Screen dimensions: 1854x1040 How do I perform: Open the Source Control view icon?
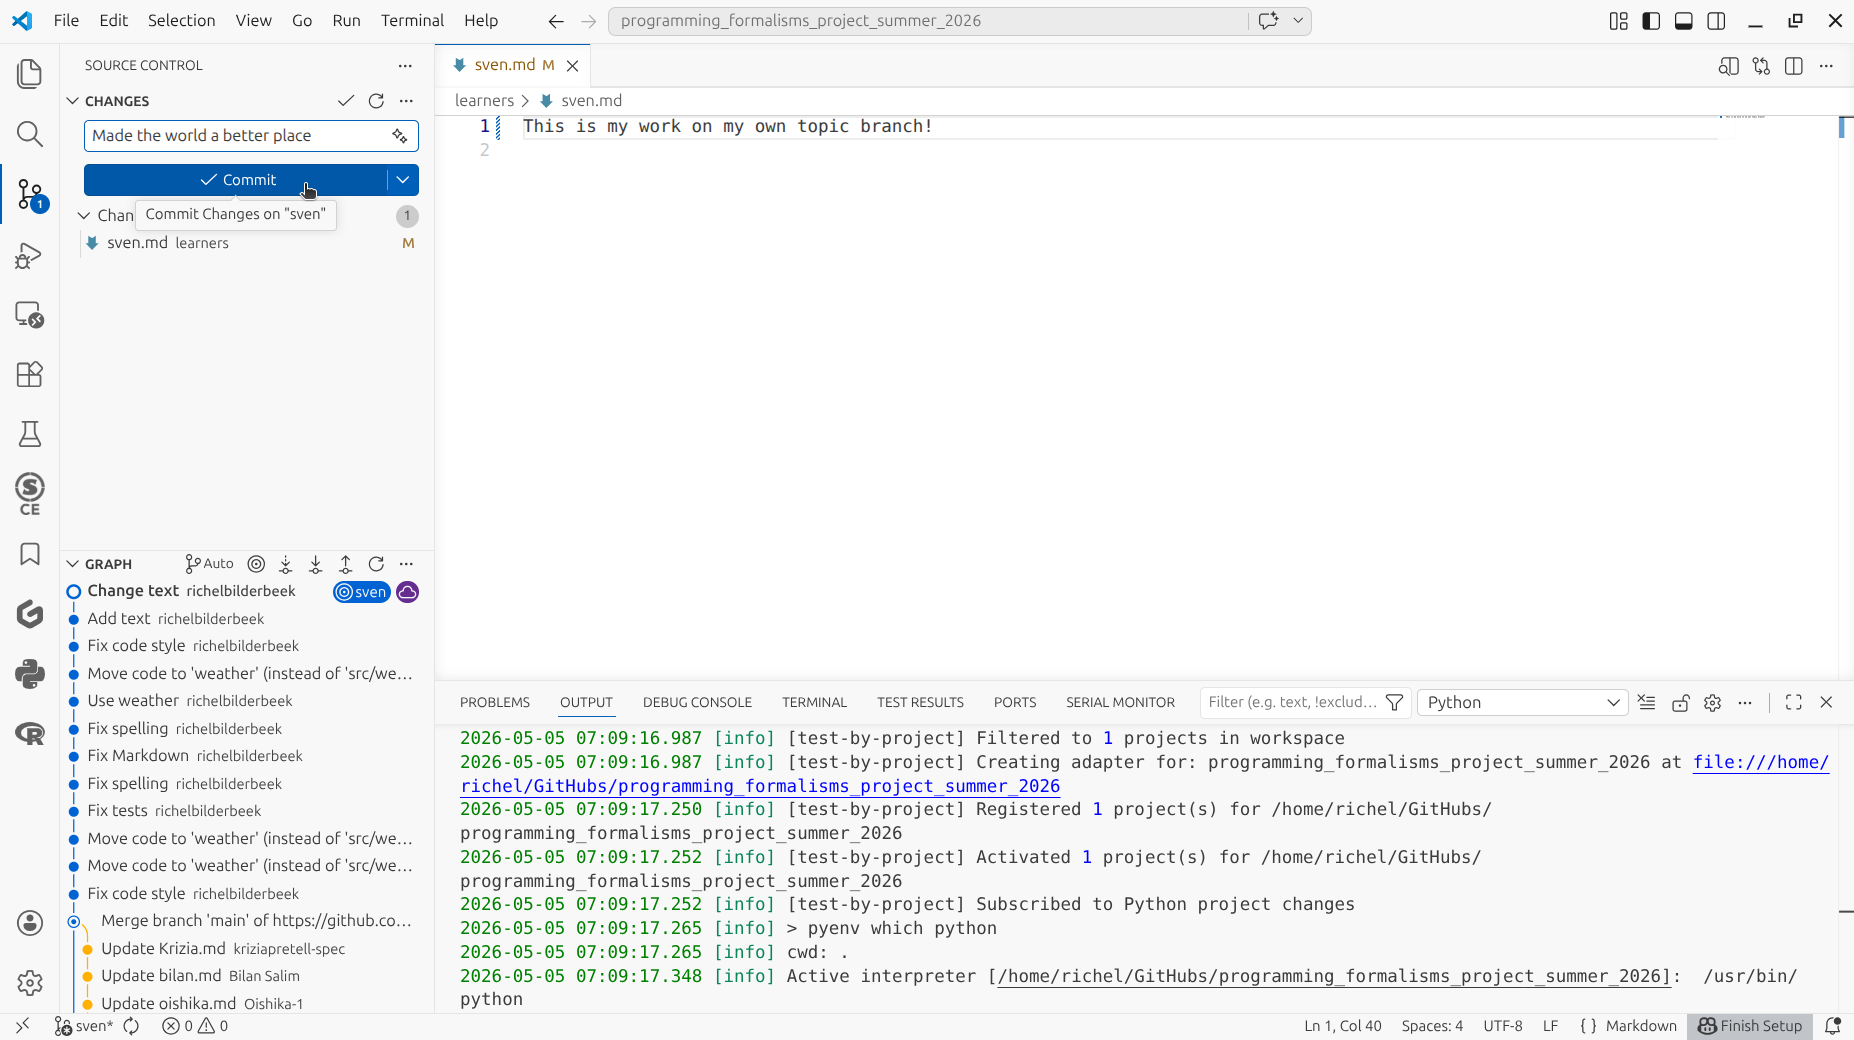[x=30, y=194]
